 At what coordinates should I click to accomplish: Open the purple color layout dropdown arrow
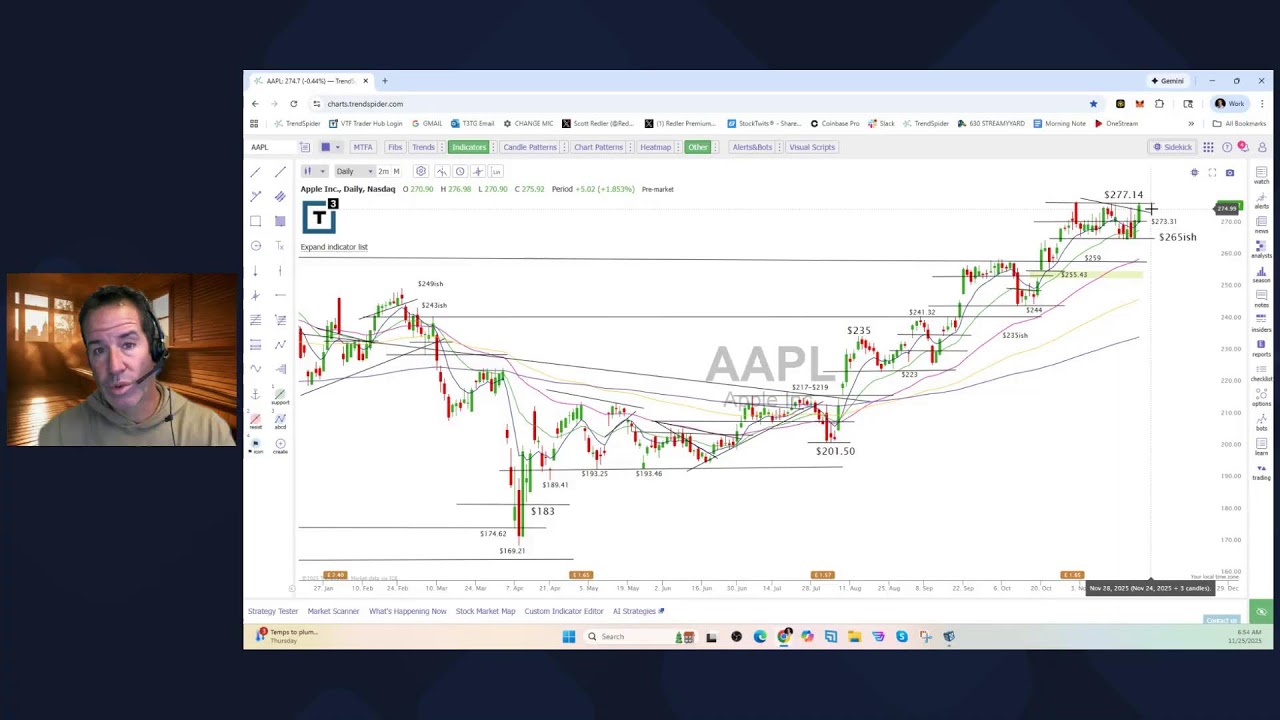pos(338,147)
